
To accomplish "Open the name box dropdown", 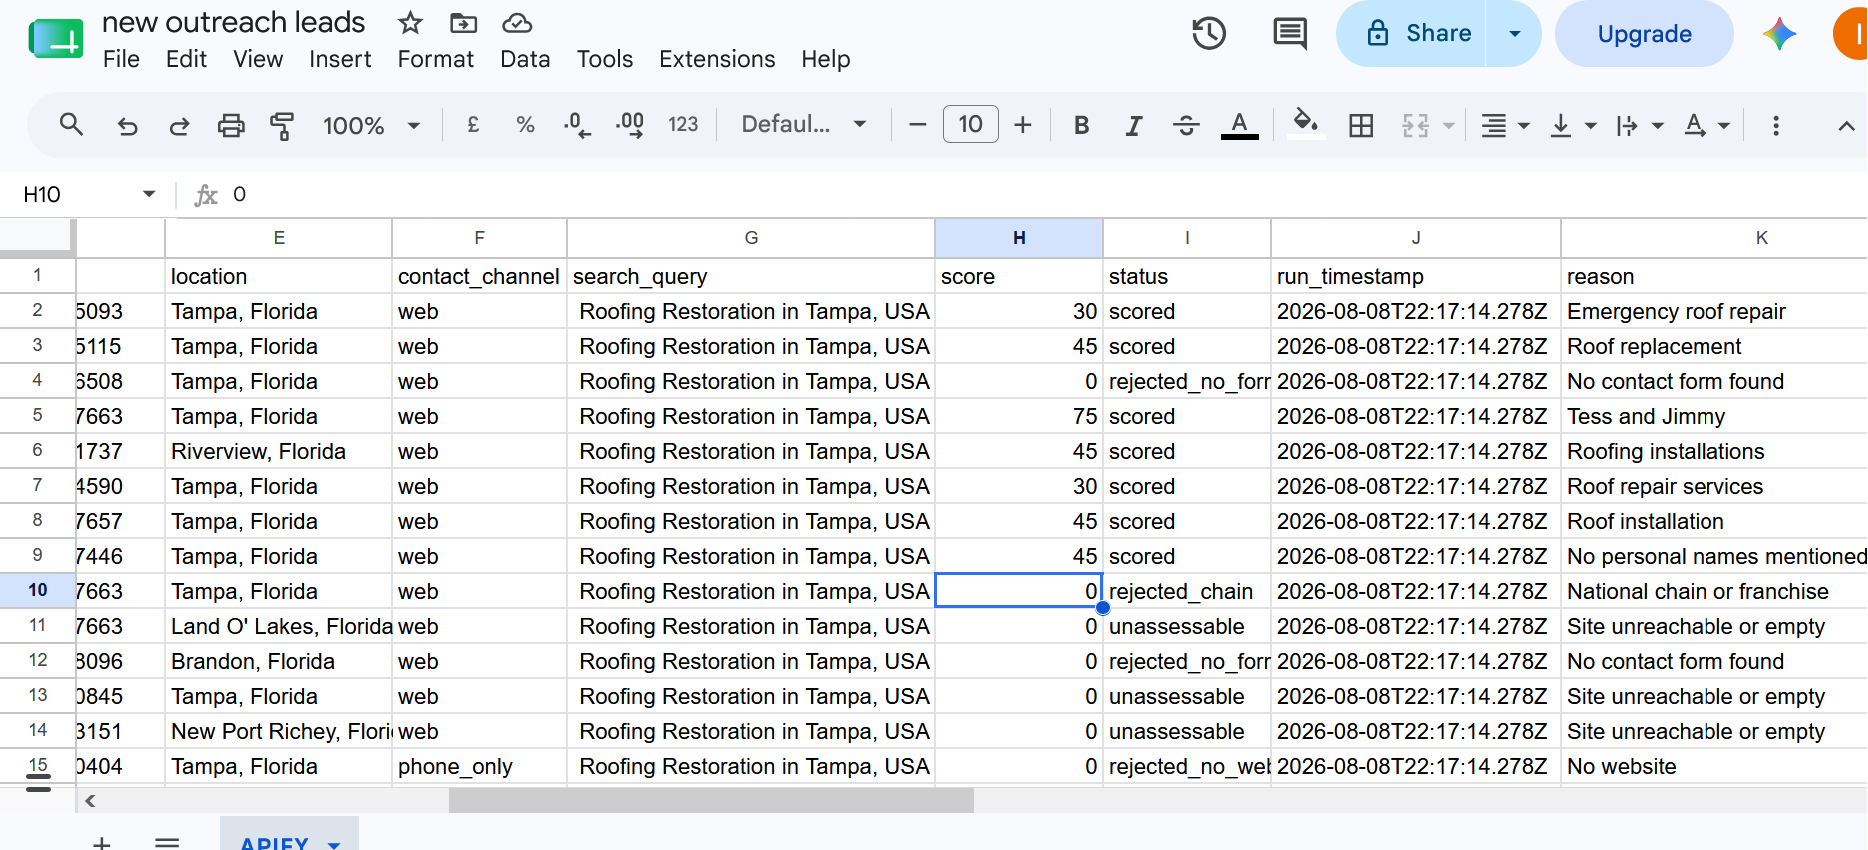I will click(x=149, y=194).
